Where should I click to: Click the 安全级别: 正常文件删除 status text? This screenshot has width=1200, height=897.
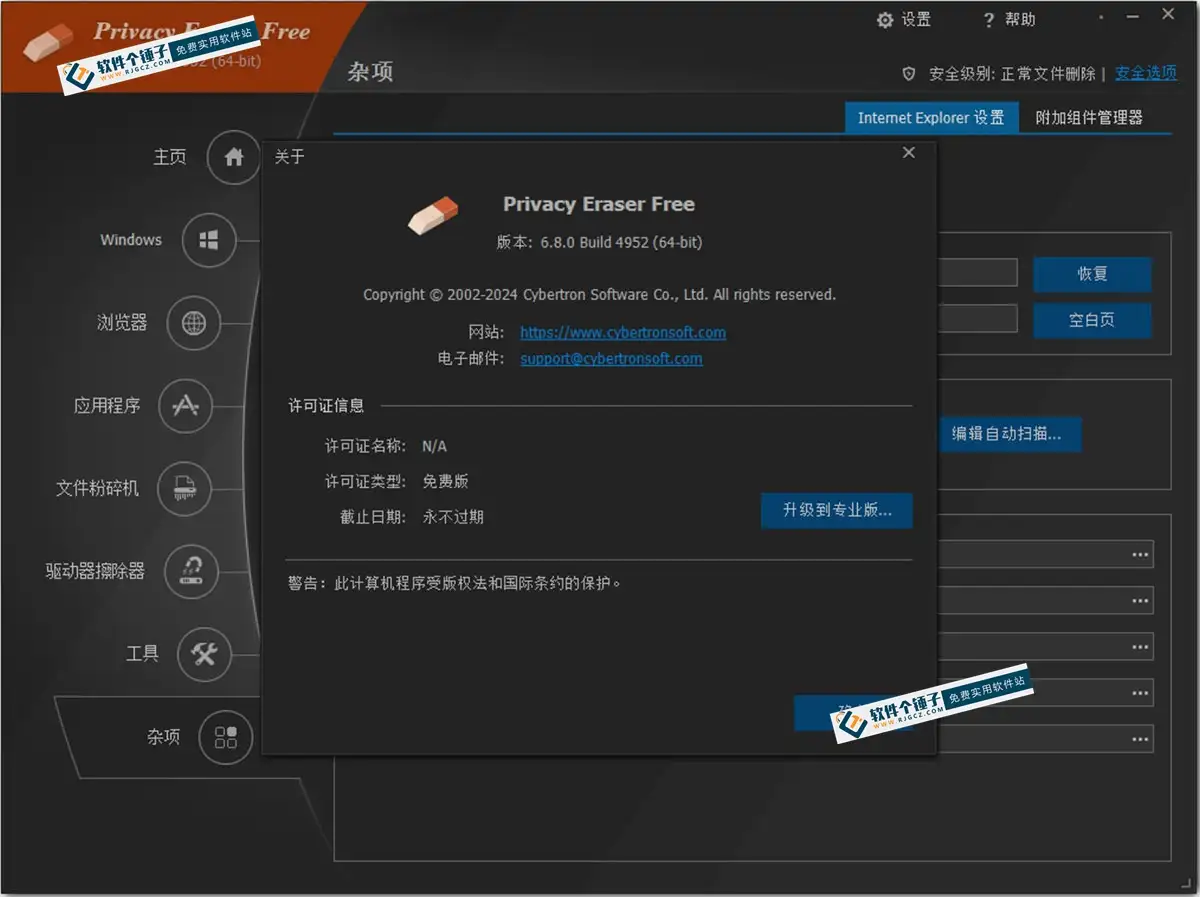click(x=1012, y=74)
